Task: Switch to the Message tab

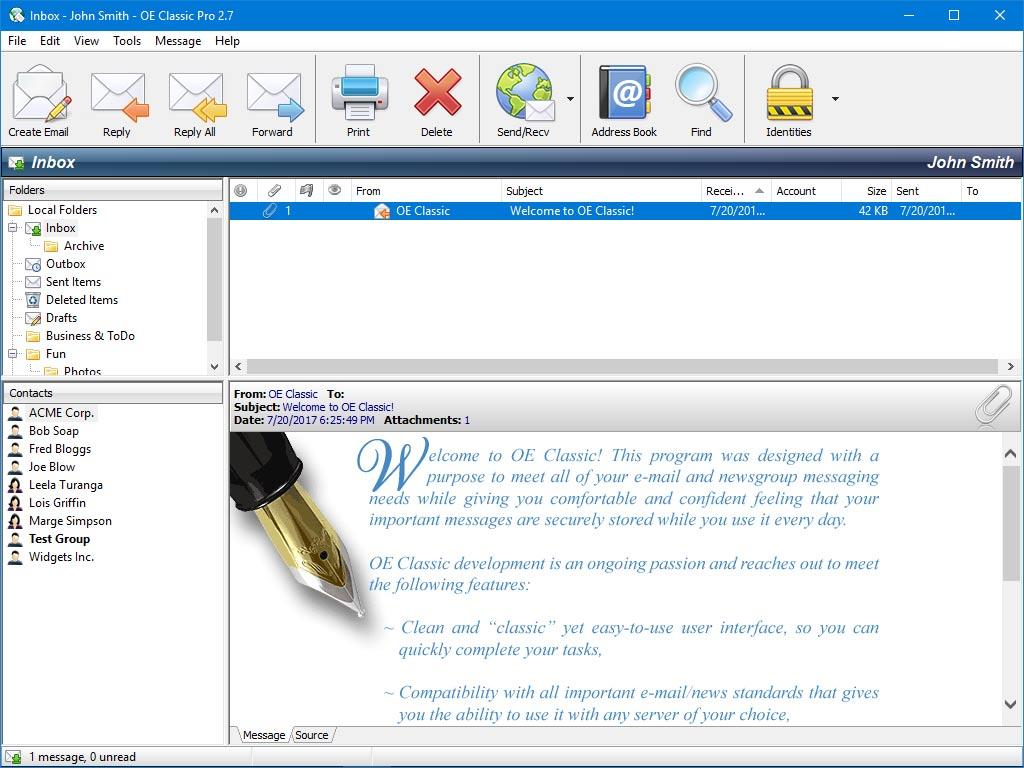Action: (264, 735)
